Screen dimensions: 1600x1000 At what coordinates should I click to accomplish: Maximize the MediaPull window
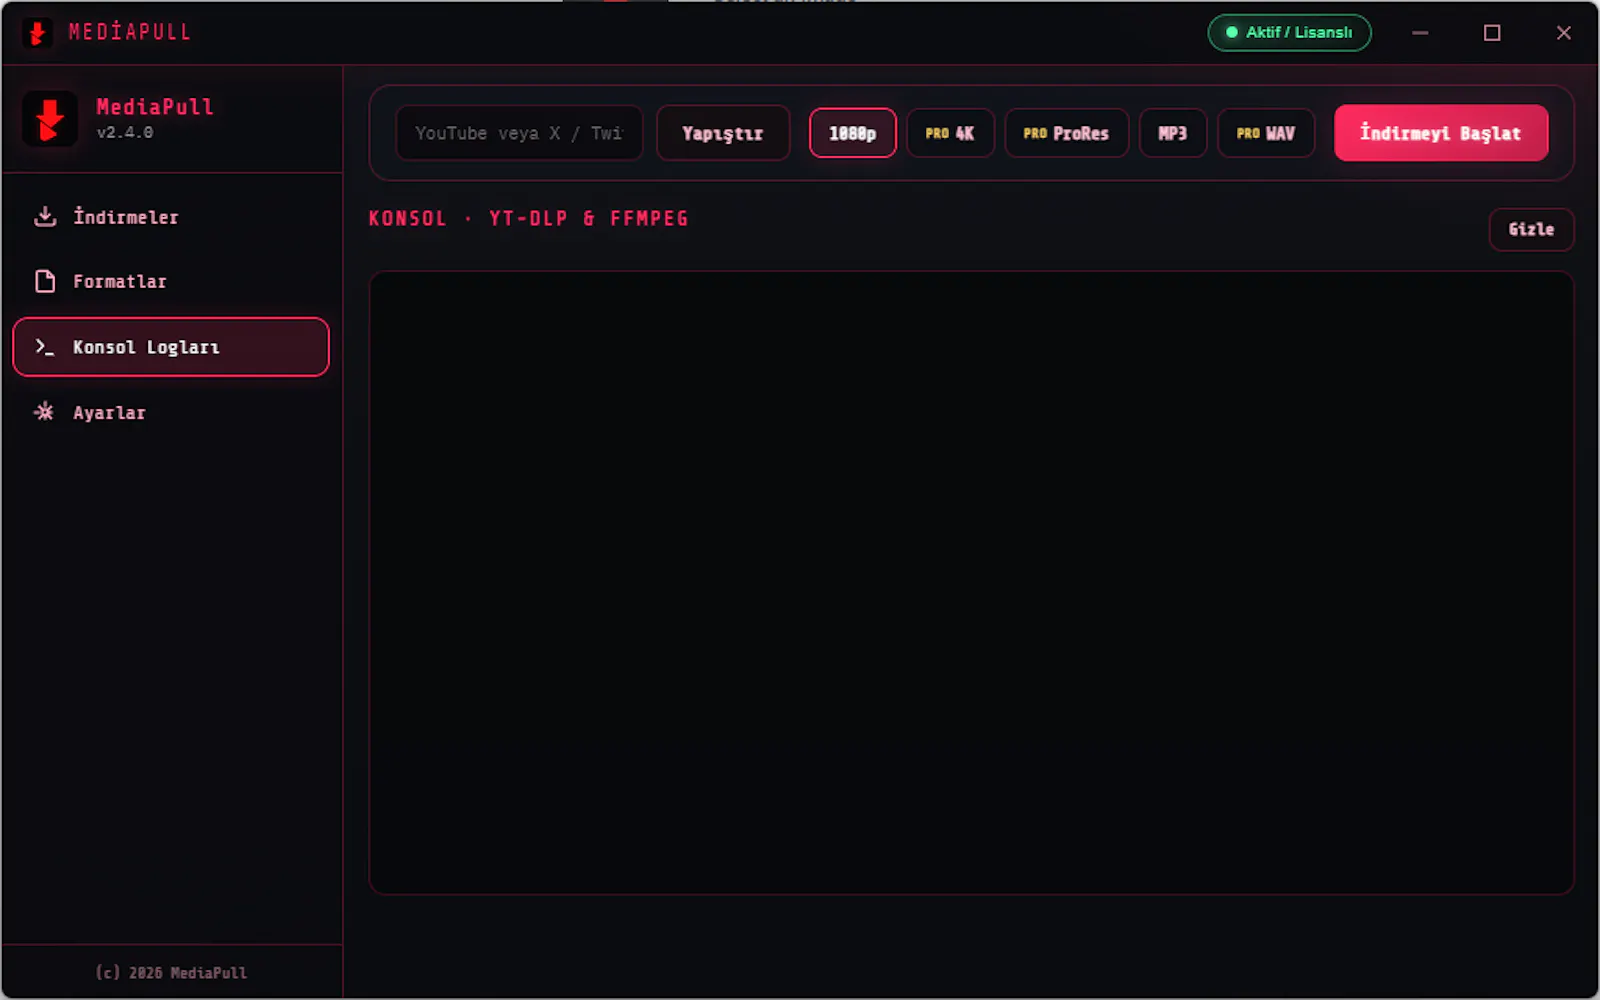[x=1492, y=33]
